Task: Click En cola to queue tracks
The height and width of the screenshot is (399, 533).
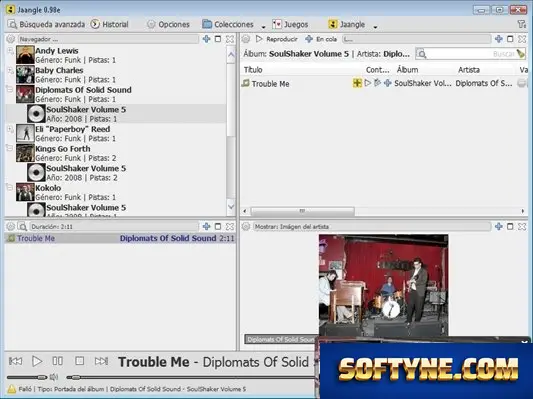Action: tap(321, 39)
